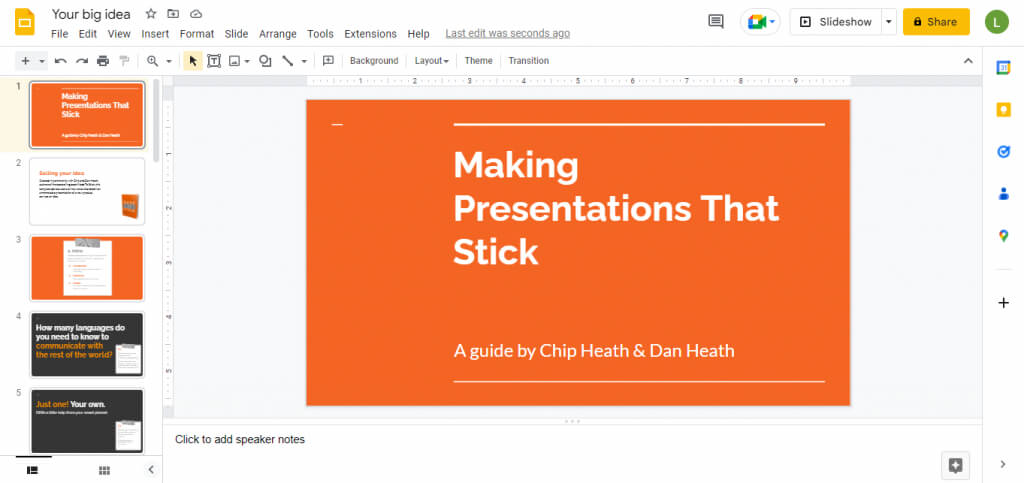Click the Share button

point(936,21)
